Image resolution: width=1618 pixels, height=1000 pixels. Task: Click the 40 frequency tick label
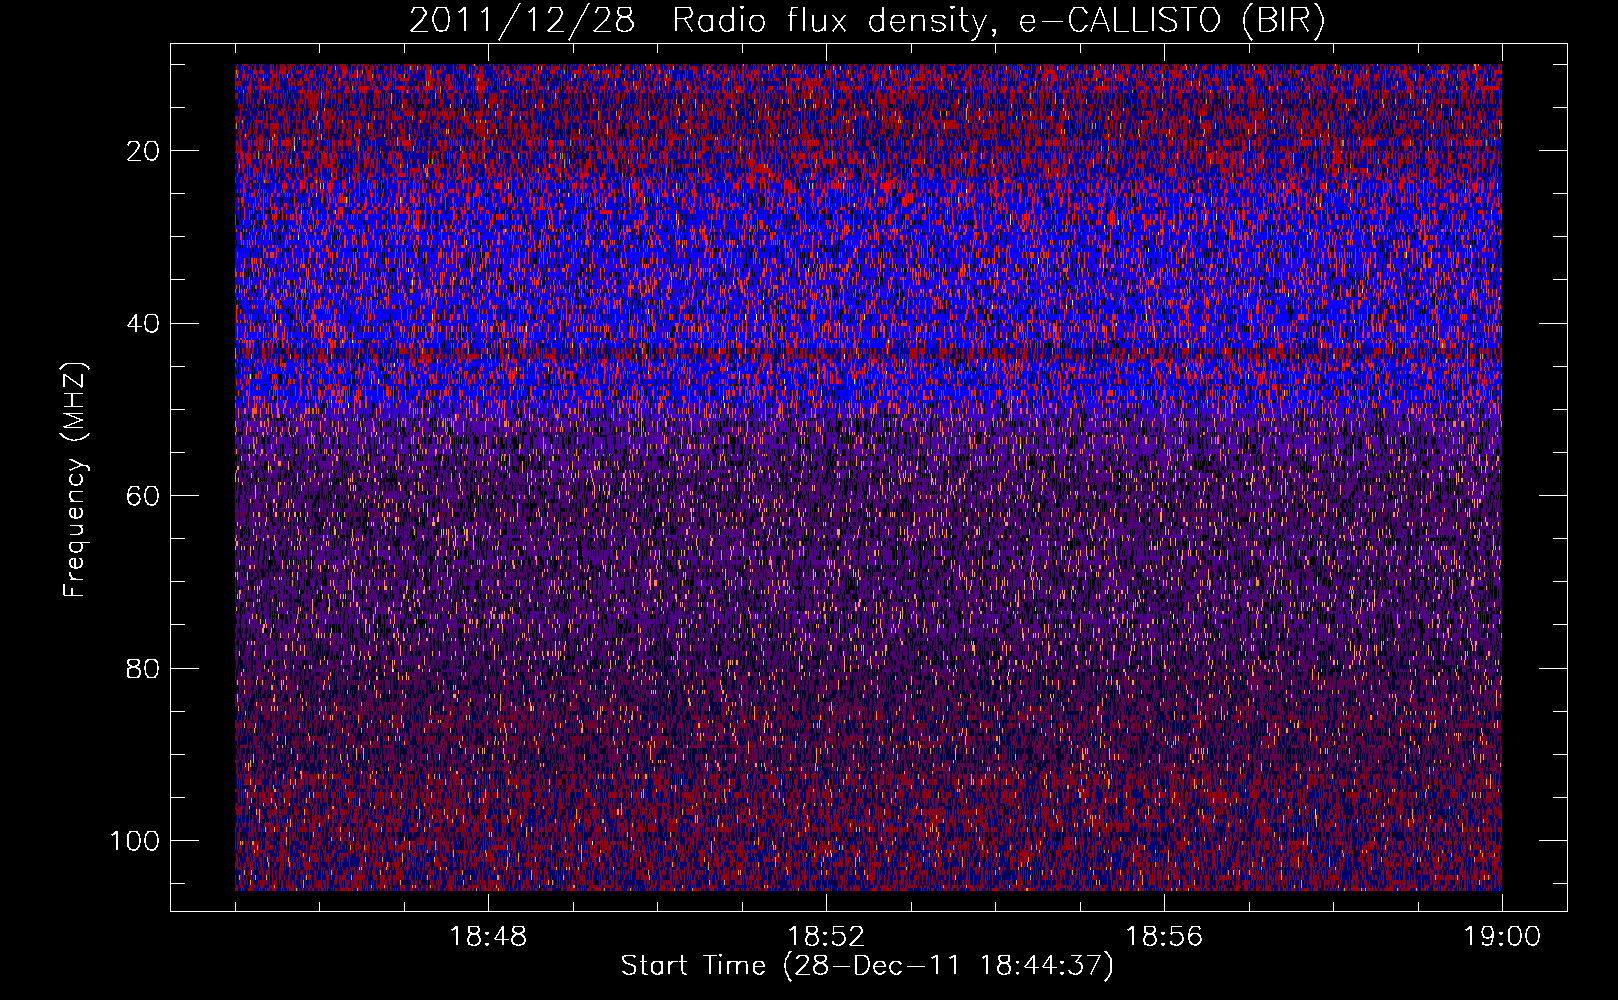pyautogui.click(x=144, y=324)
